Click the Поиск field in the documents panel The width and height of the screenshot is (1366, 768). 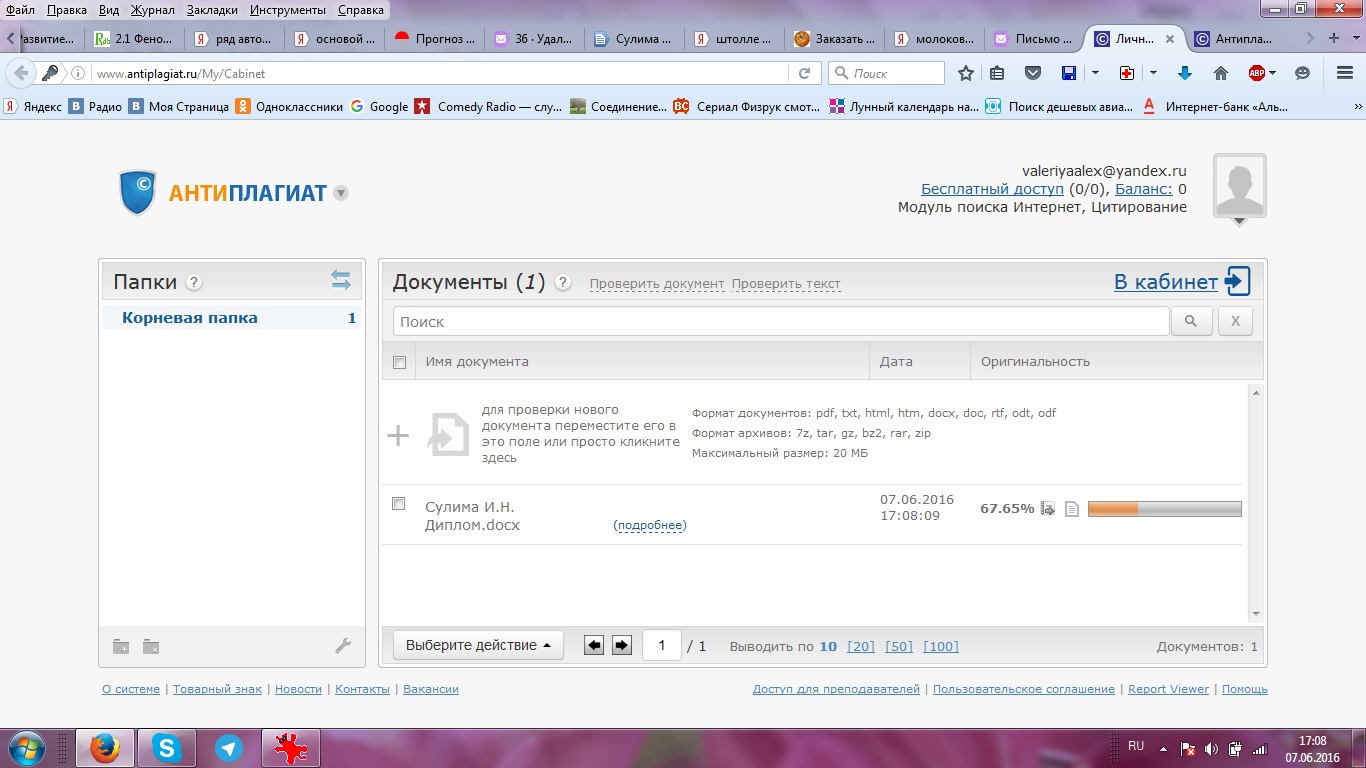pos(780,322)
